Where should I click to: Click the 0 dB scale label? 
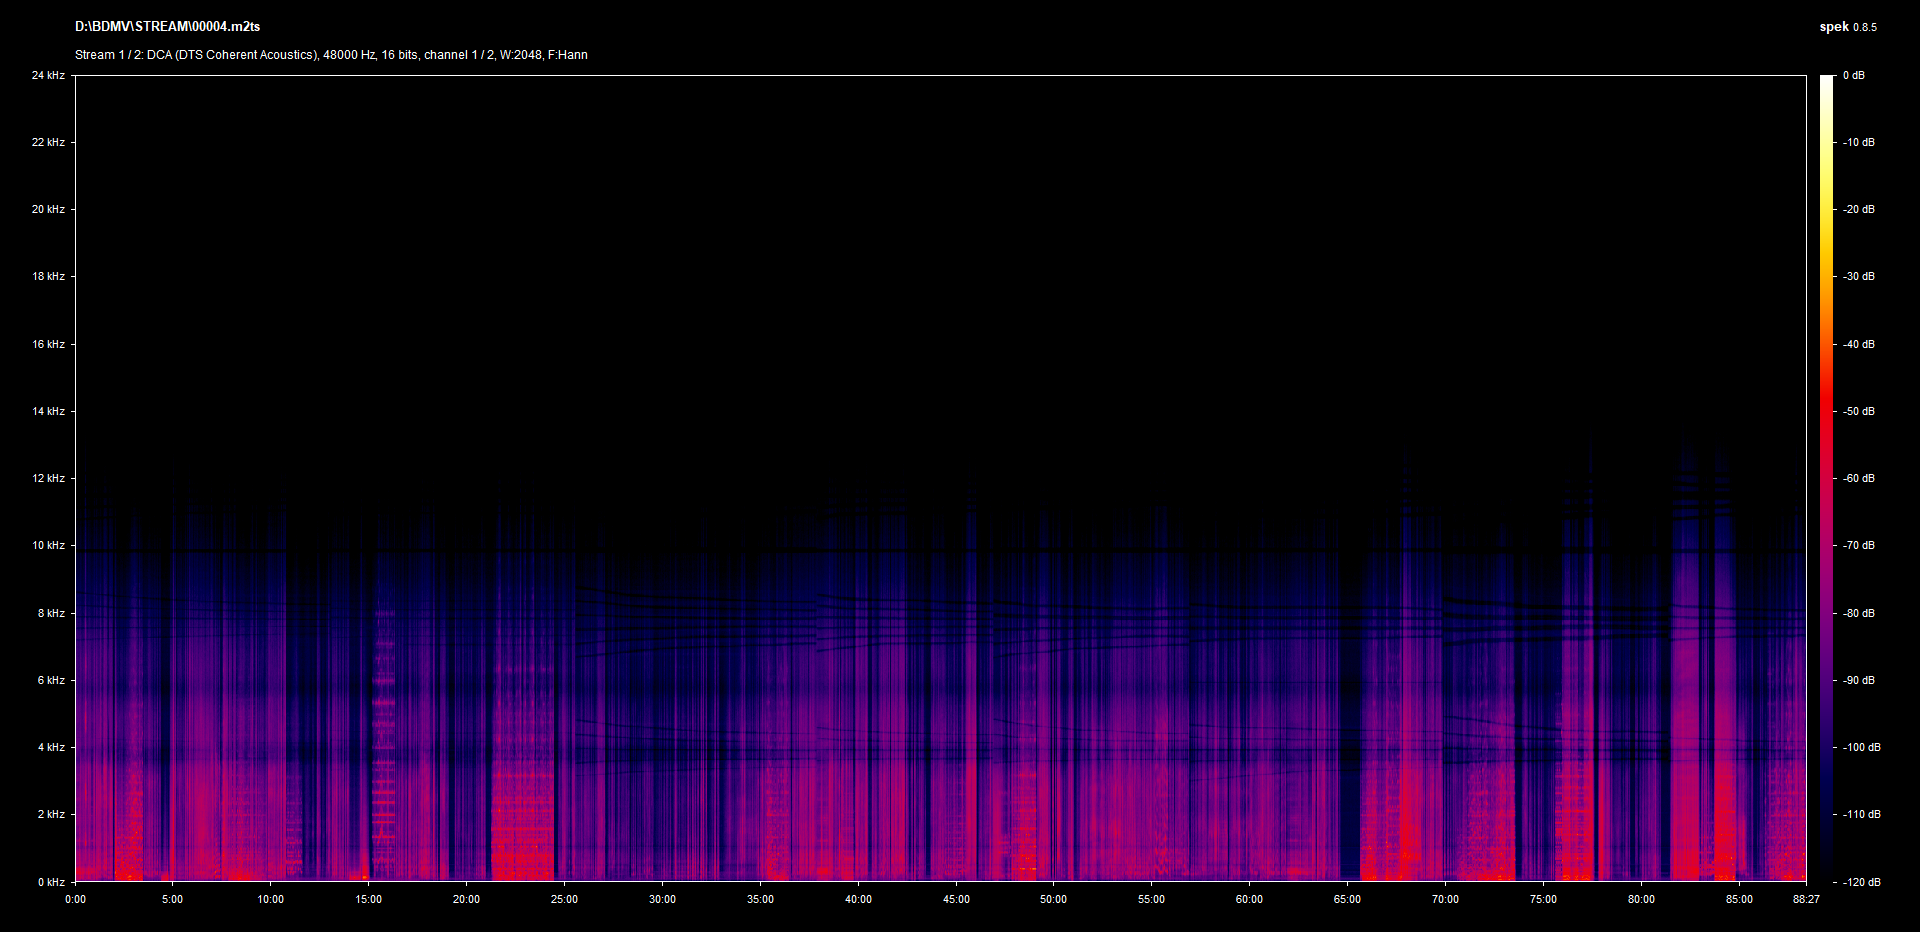[x=1854, y=75]
